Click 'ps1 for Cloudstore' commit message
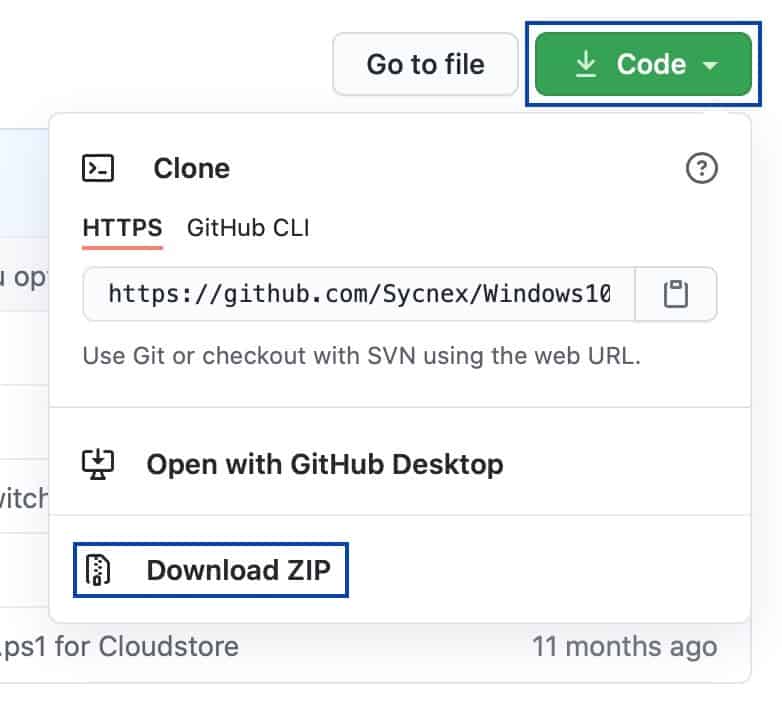The image size is (782, 708). [119, 647]
